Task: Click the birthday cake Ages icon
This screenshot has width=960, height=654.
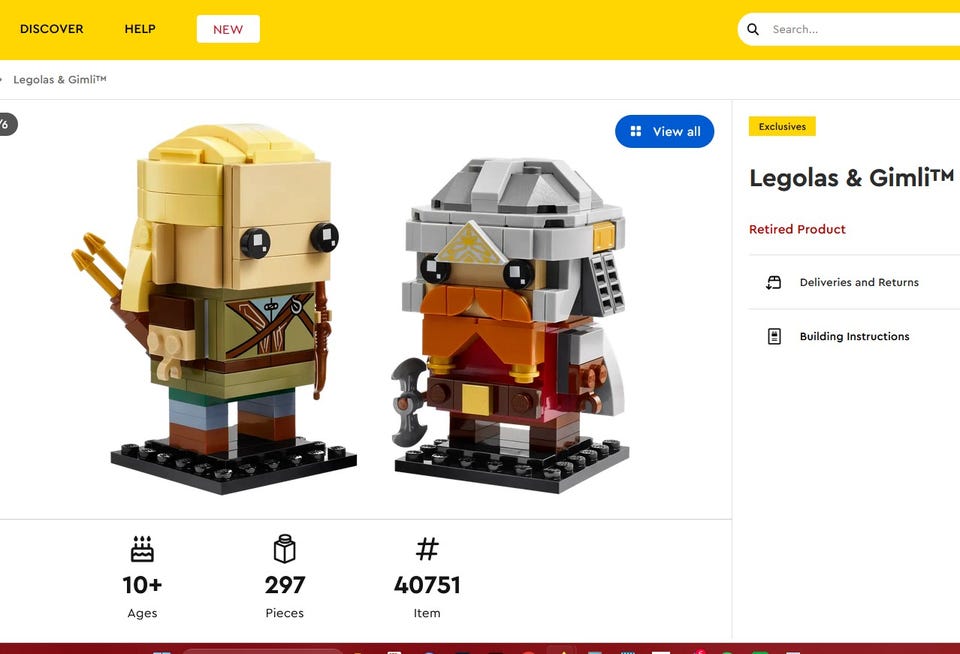Action: pyautogui.click(x=142, y=549)
